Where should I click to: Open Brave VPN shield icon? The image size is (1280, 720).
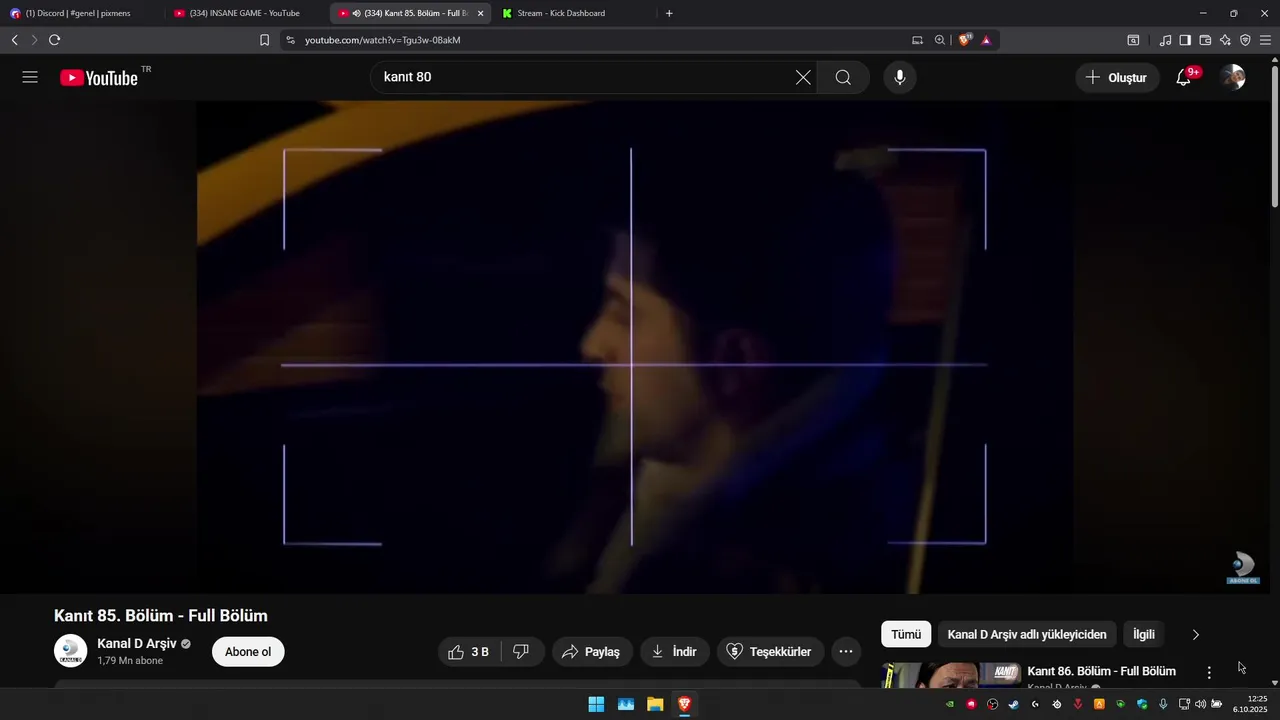click(1245, 40)
